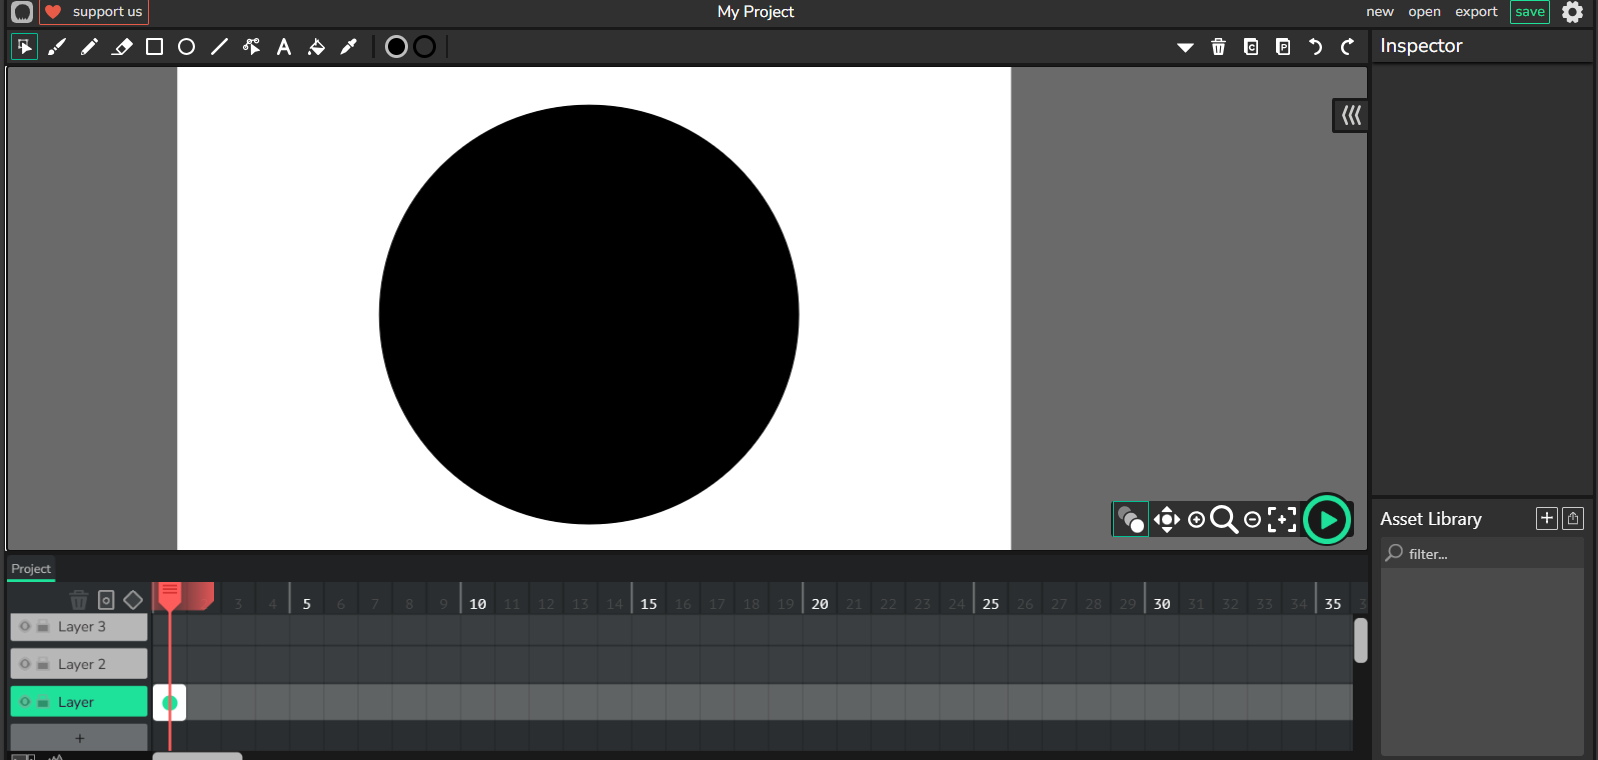Click the timeline delete trash icon
This screenshot has height=760, width=1598.
point(79,600)
